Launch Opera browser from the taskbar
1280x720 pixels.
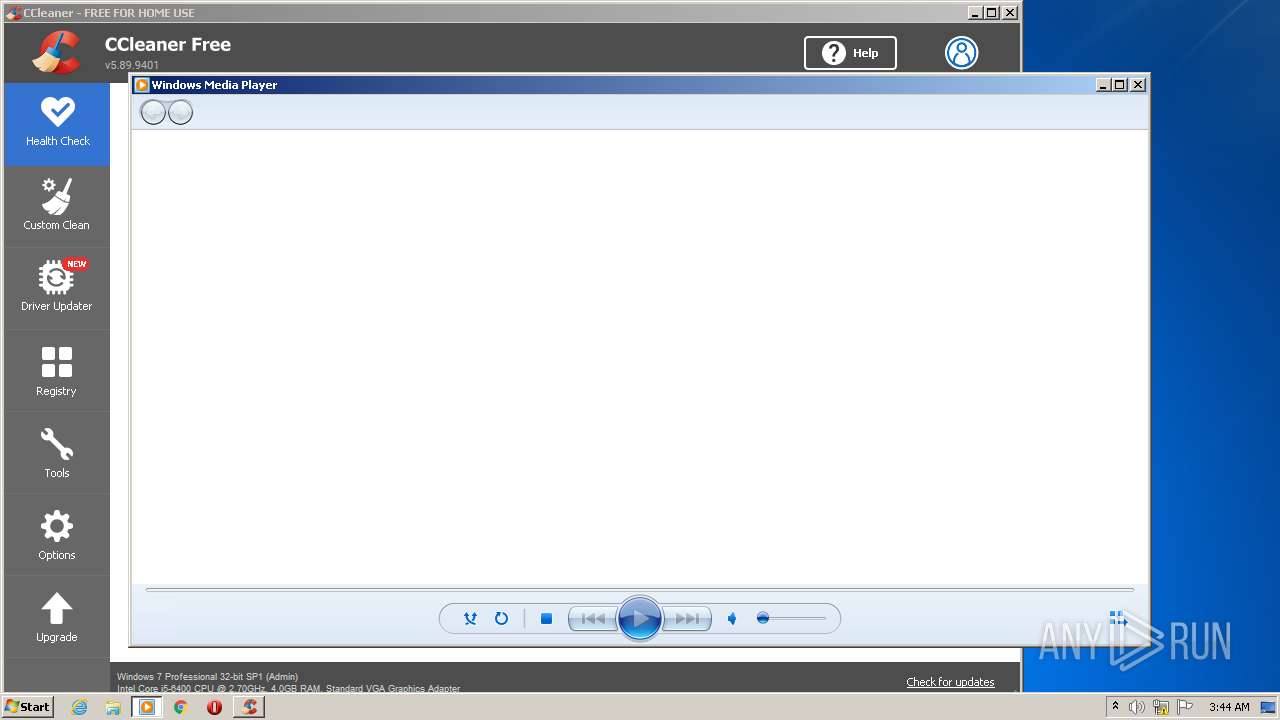coord(214,707)
